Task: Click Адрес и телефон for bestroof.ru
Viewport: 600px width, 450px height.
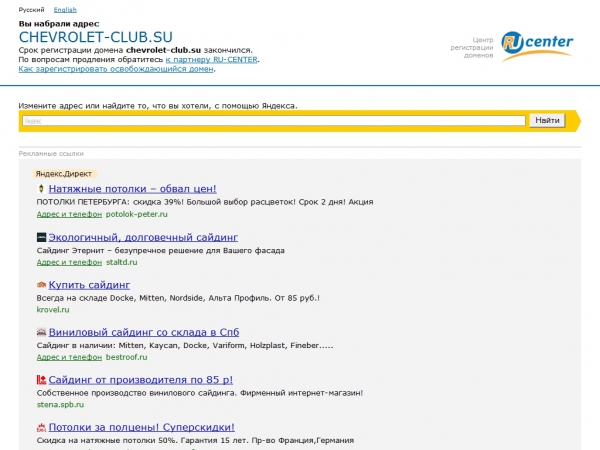Action: click(x=69, y=357)
